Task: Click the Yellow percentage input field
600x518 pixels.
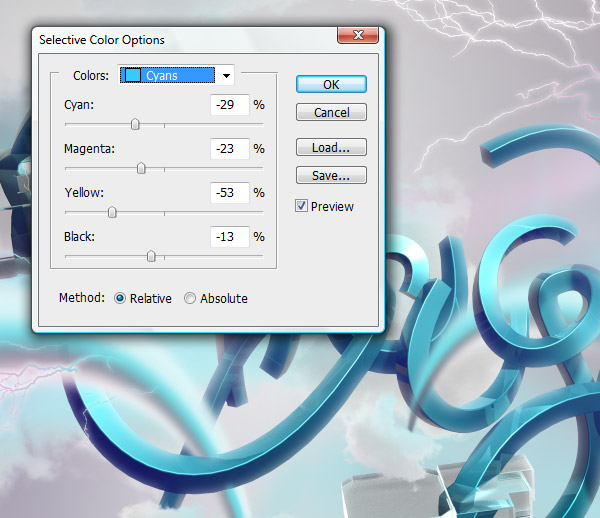Action: 230,193
